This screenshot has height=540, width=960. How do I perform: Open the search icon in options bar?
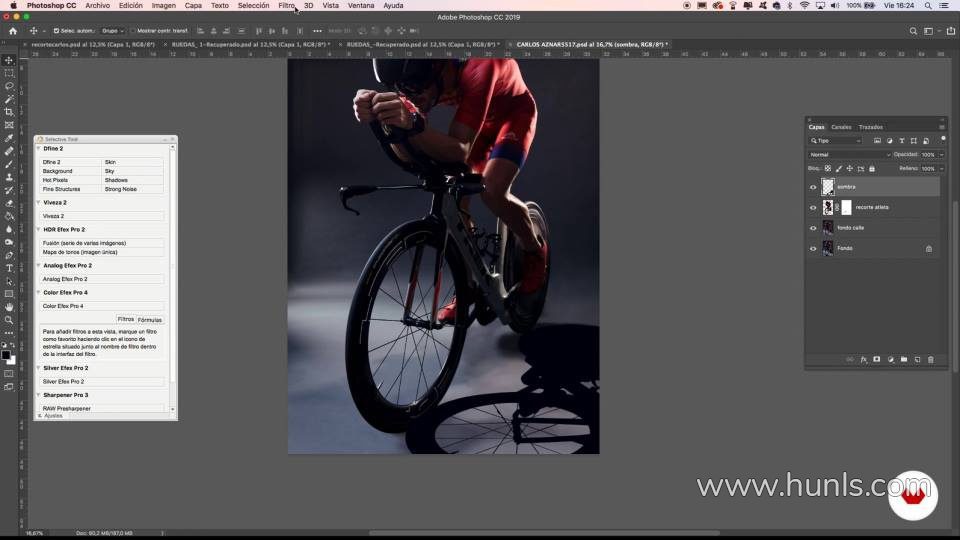(x=913, y=31)
